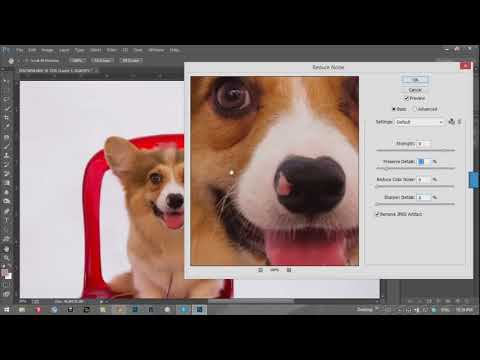480x360 pixels.
Task: Click the foreground color swatch
Action: pyautogui.click(x=5, y=273)
